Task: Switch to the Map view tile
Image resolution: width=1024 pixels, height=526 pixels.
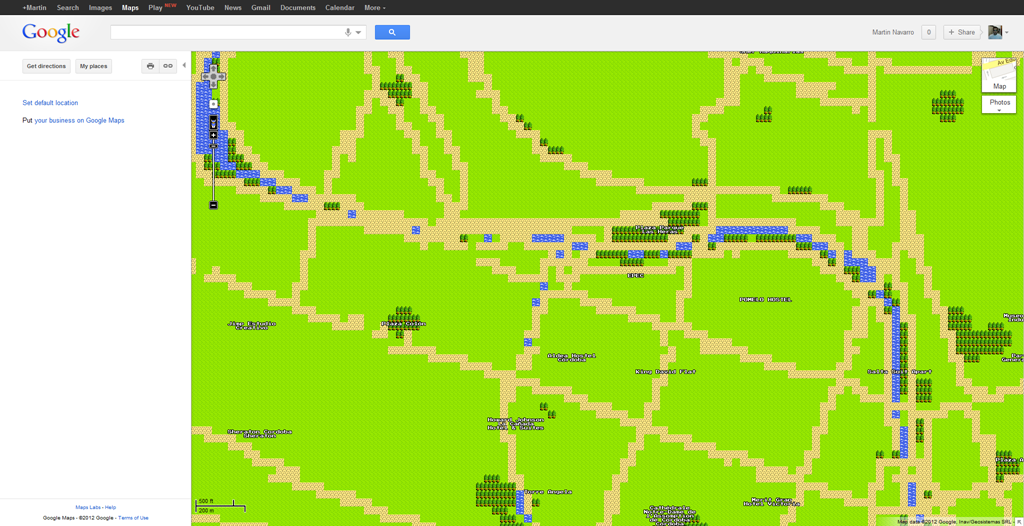Action: 999,75
